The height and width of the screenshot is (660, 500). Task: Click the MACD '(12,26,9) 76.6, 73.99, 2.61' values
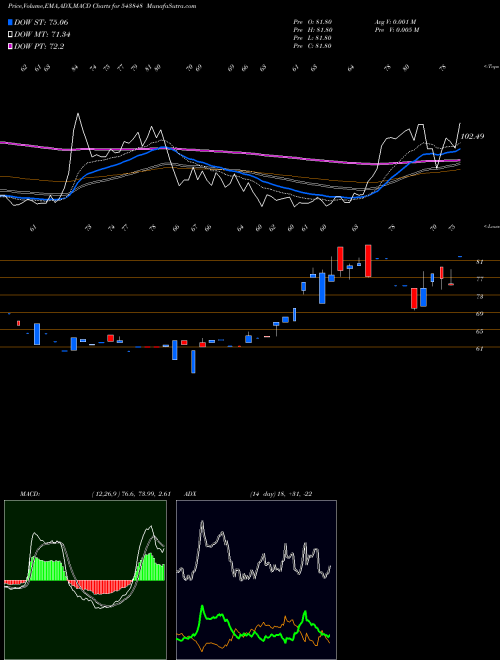(131, 494)
